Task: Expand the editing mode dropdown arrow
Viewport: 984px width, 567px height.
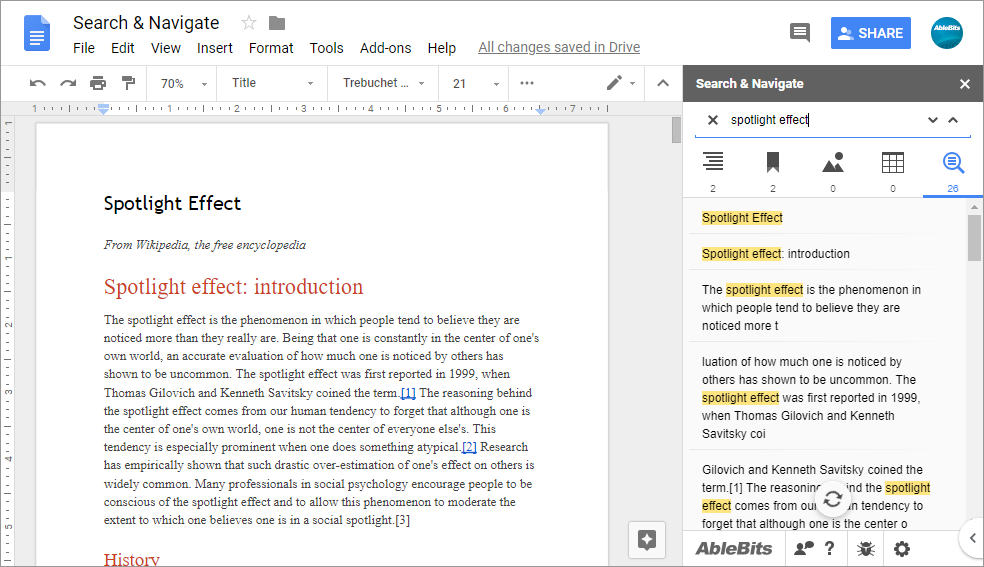Action: pyautogui.click(x=633, y=83)
